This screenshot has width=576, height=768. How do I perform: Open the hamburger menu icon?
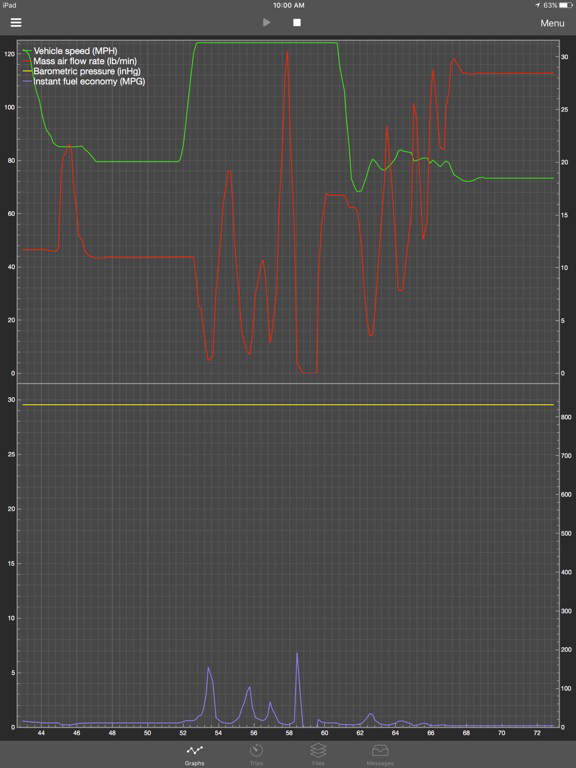(16, 23)
